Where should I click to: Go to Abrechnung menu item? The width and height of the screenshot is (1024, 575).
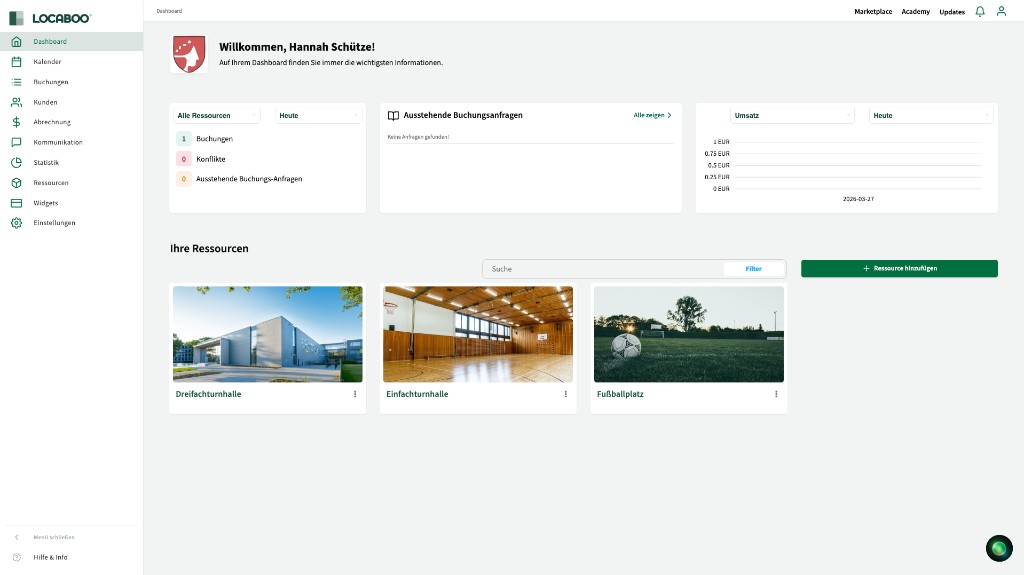[71, 122]
